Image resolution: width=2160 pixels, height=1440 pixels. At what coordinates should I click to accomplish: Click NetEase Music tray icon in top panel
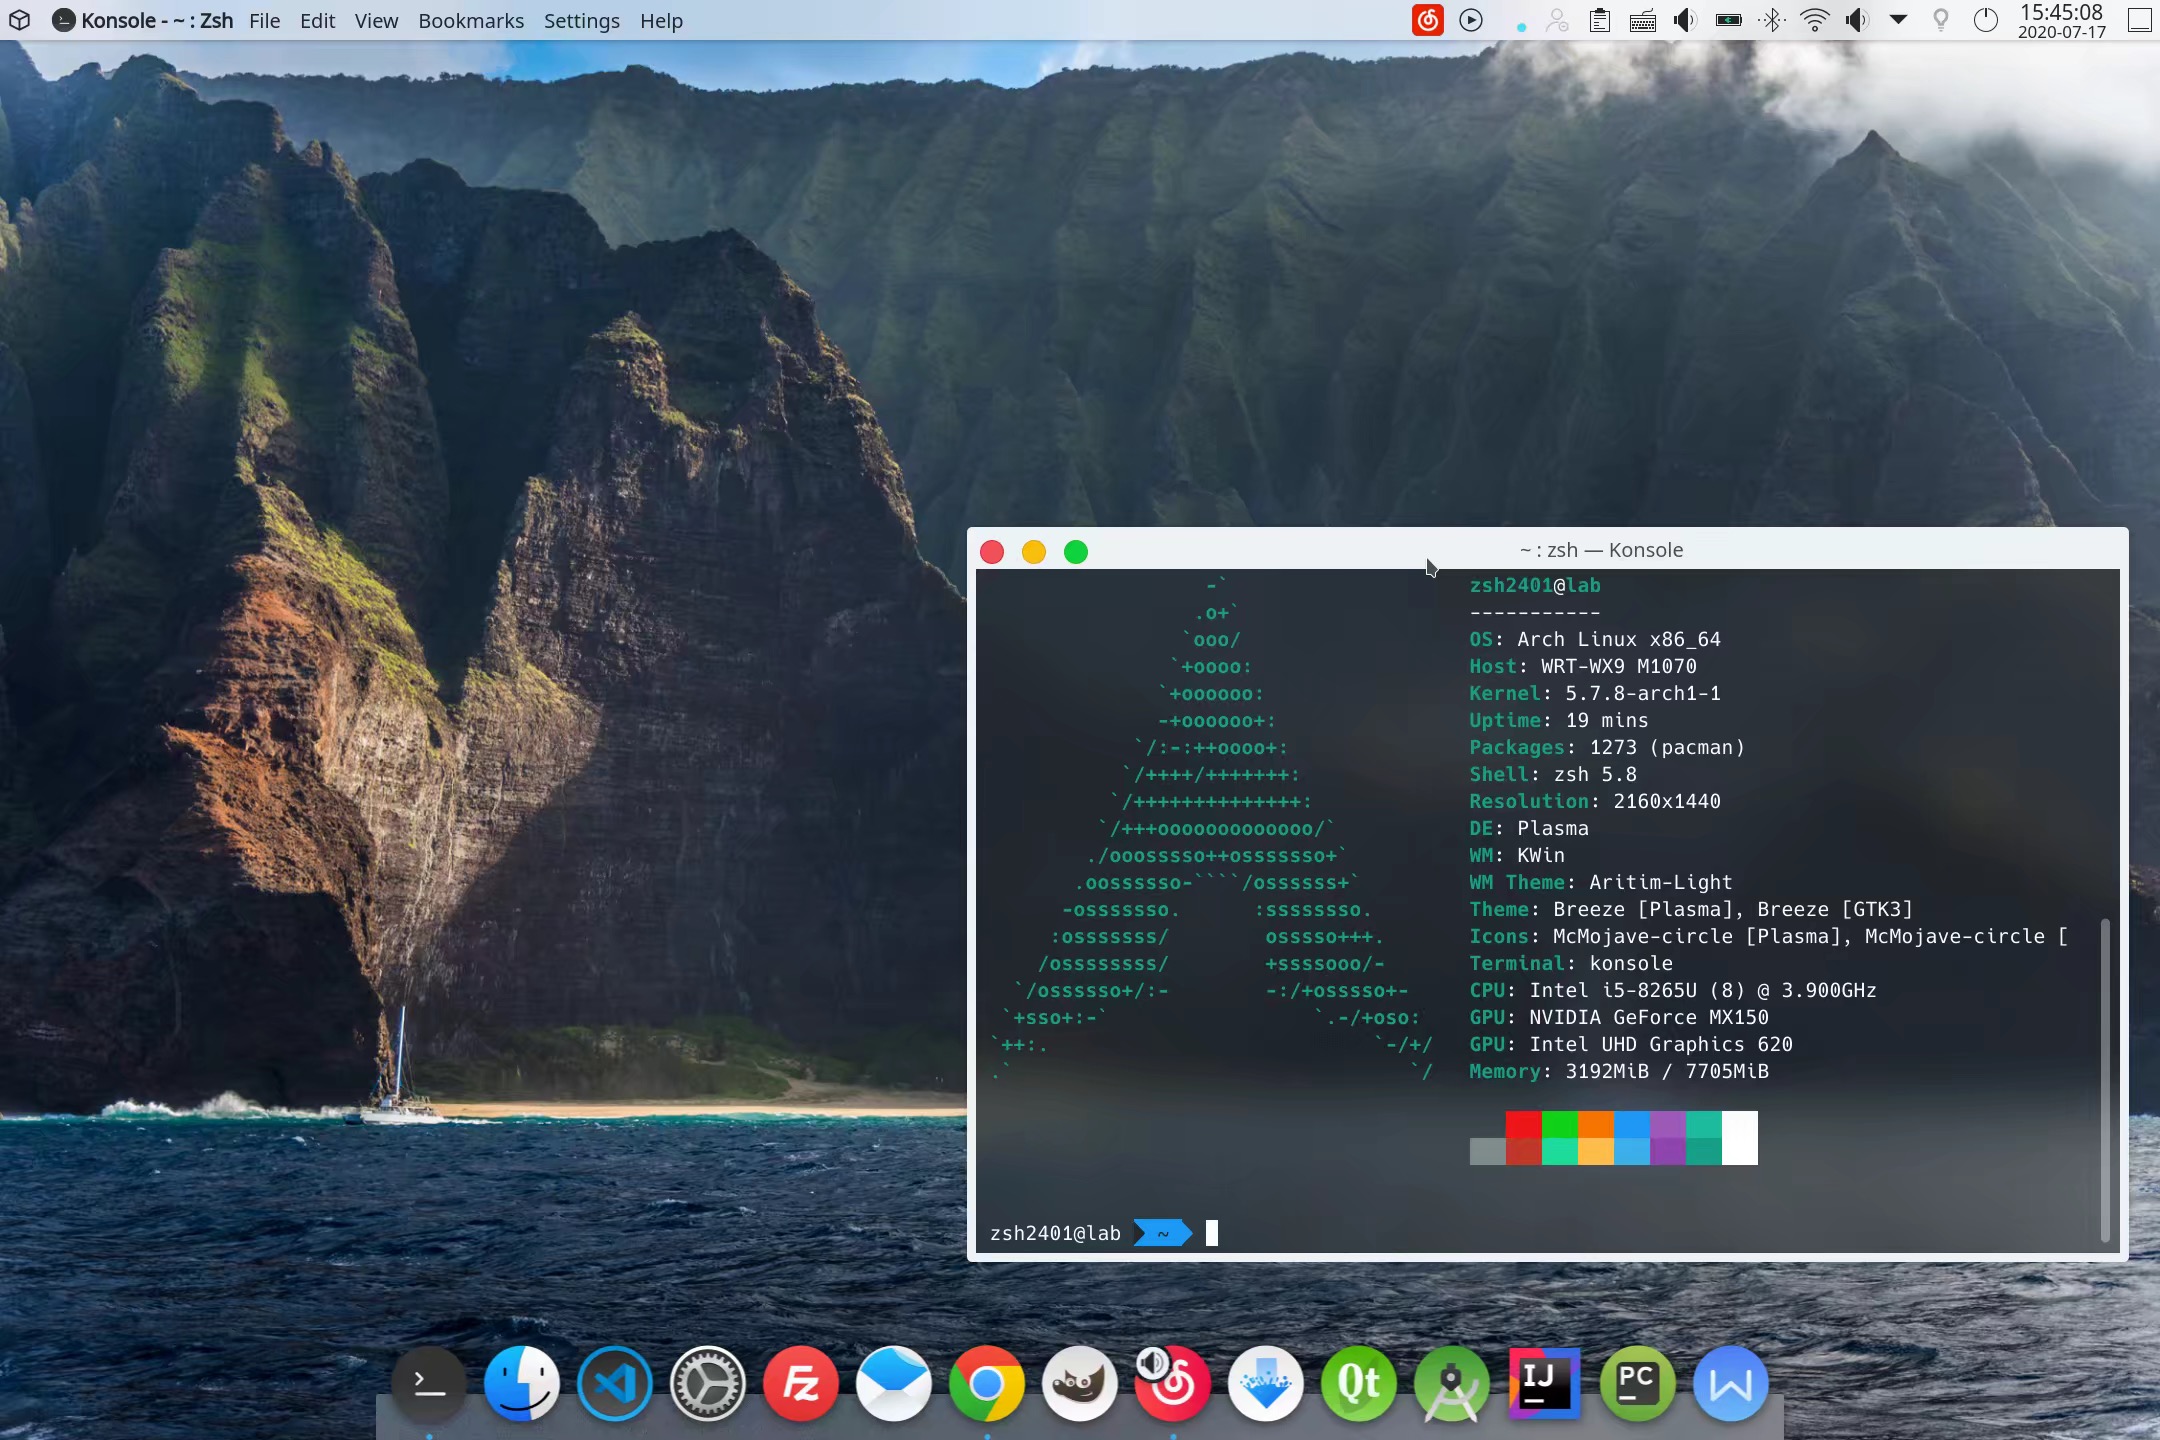pos(1427,20)
